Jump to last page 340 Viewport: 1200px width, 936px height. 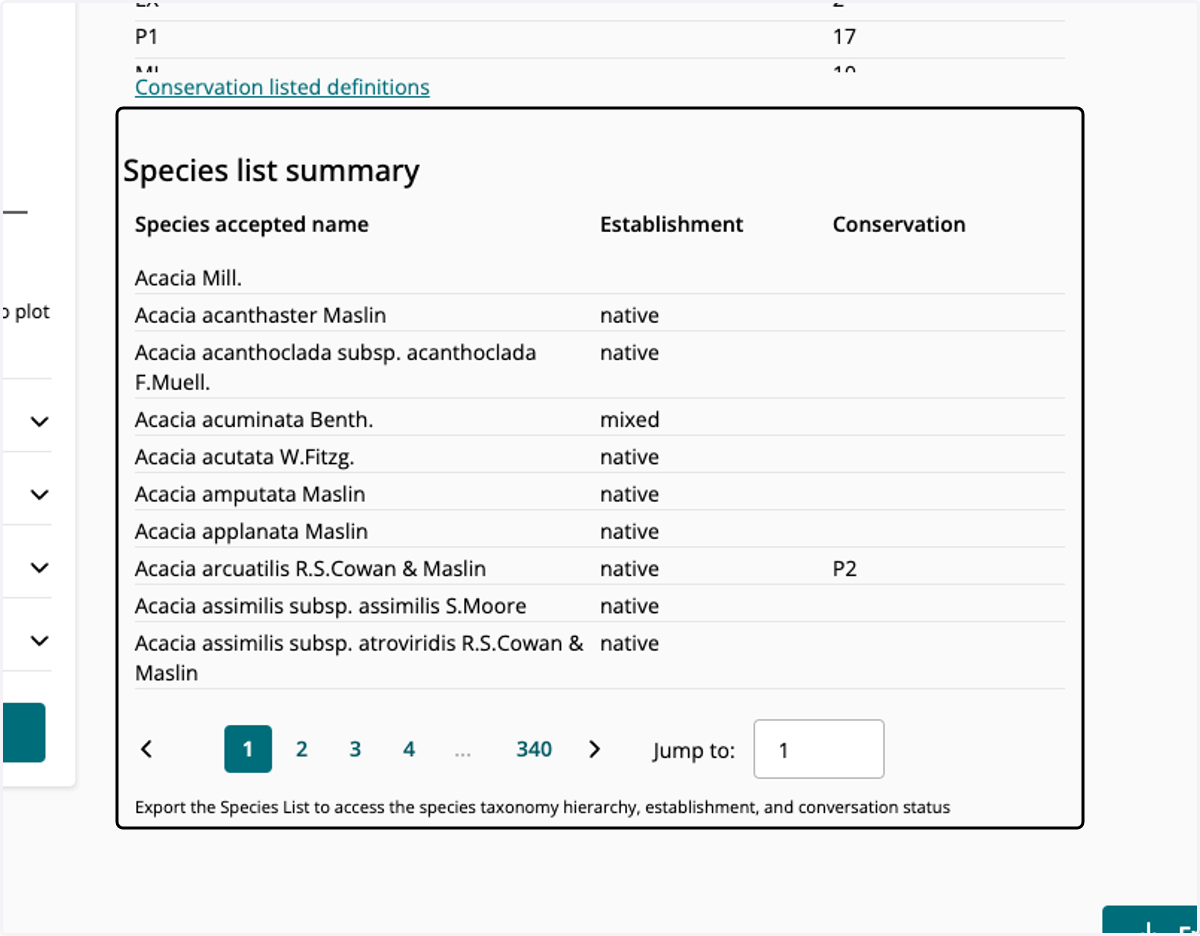click(x=534, y=749)
